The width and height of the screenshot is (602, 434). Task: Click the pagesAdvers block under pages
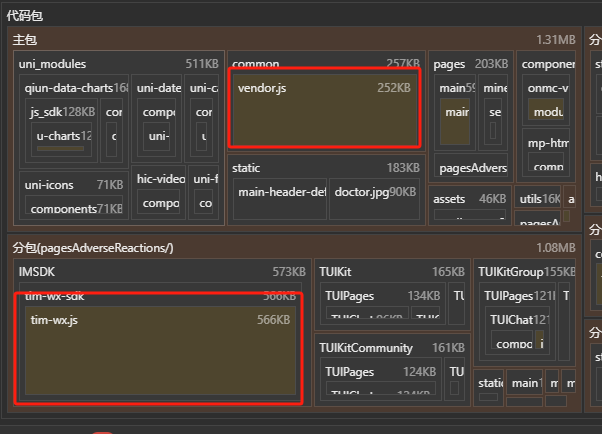click(x=472, y=168)
